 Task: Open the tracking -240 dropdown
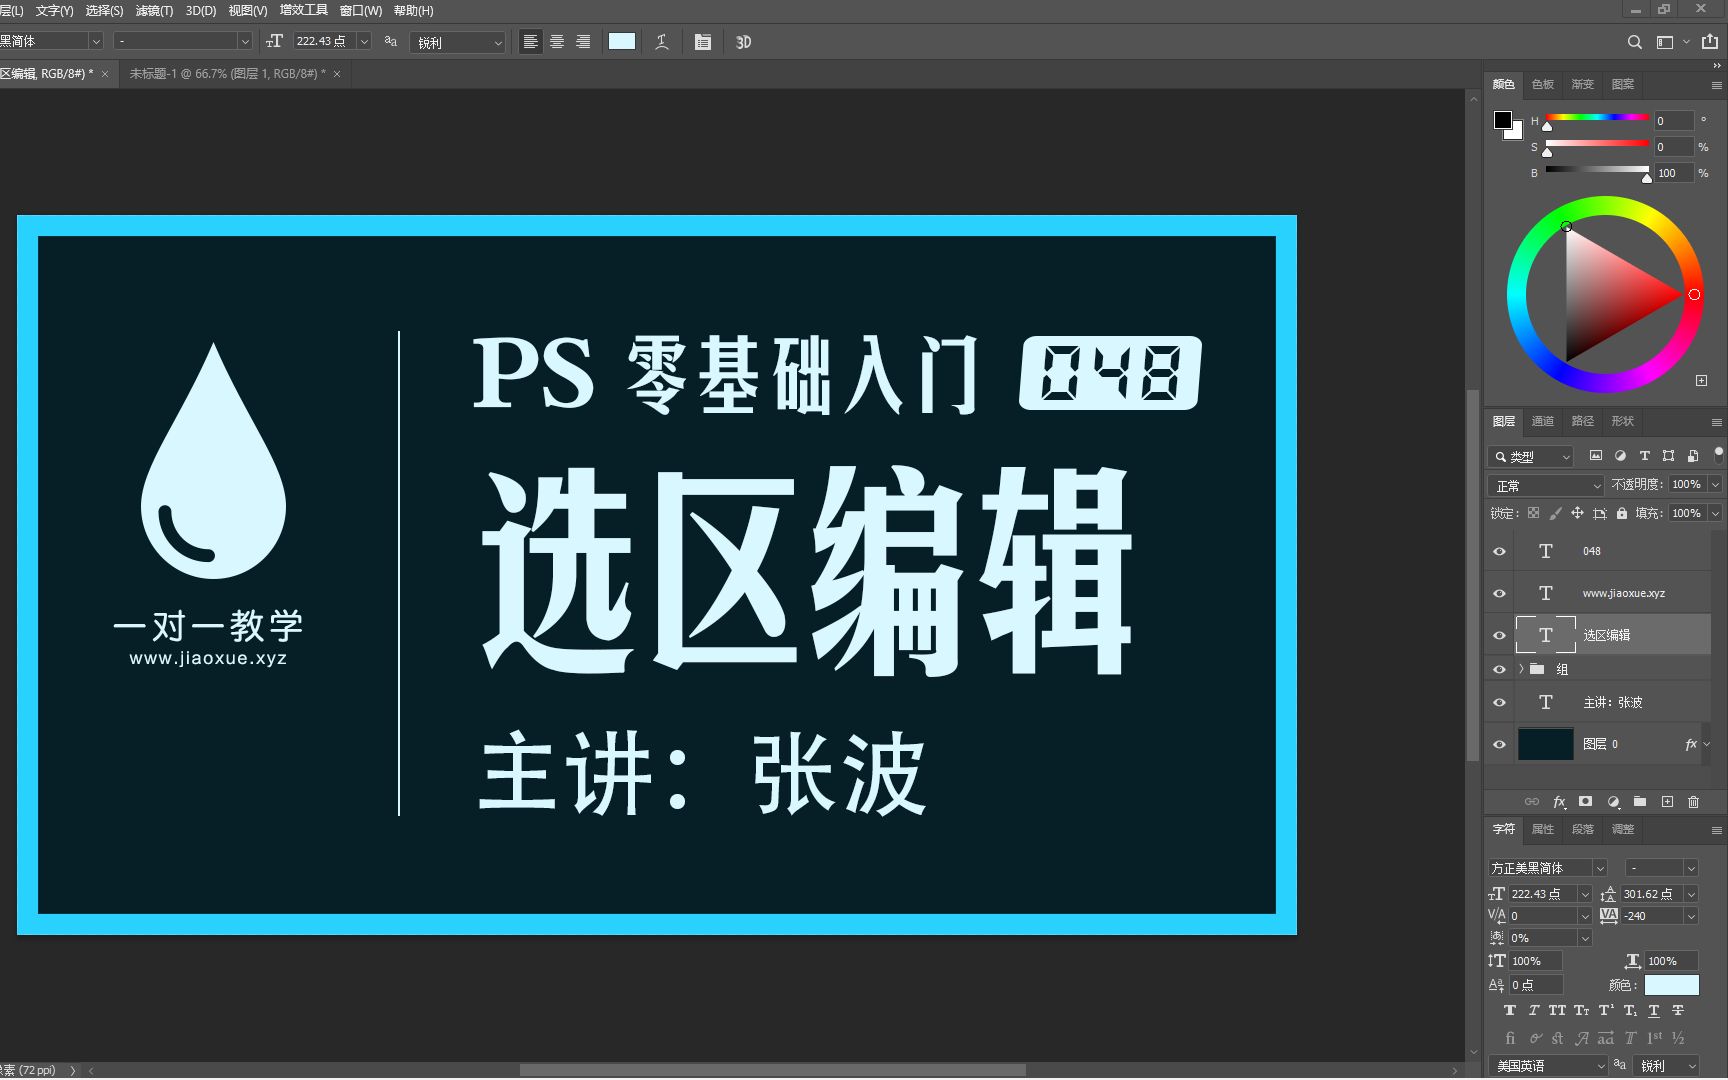click(1691, 916)
